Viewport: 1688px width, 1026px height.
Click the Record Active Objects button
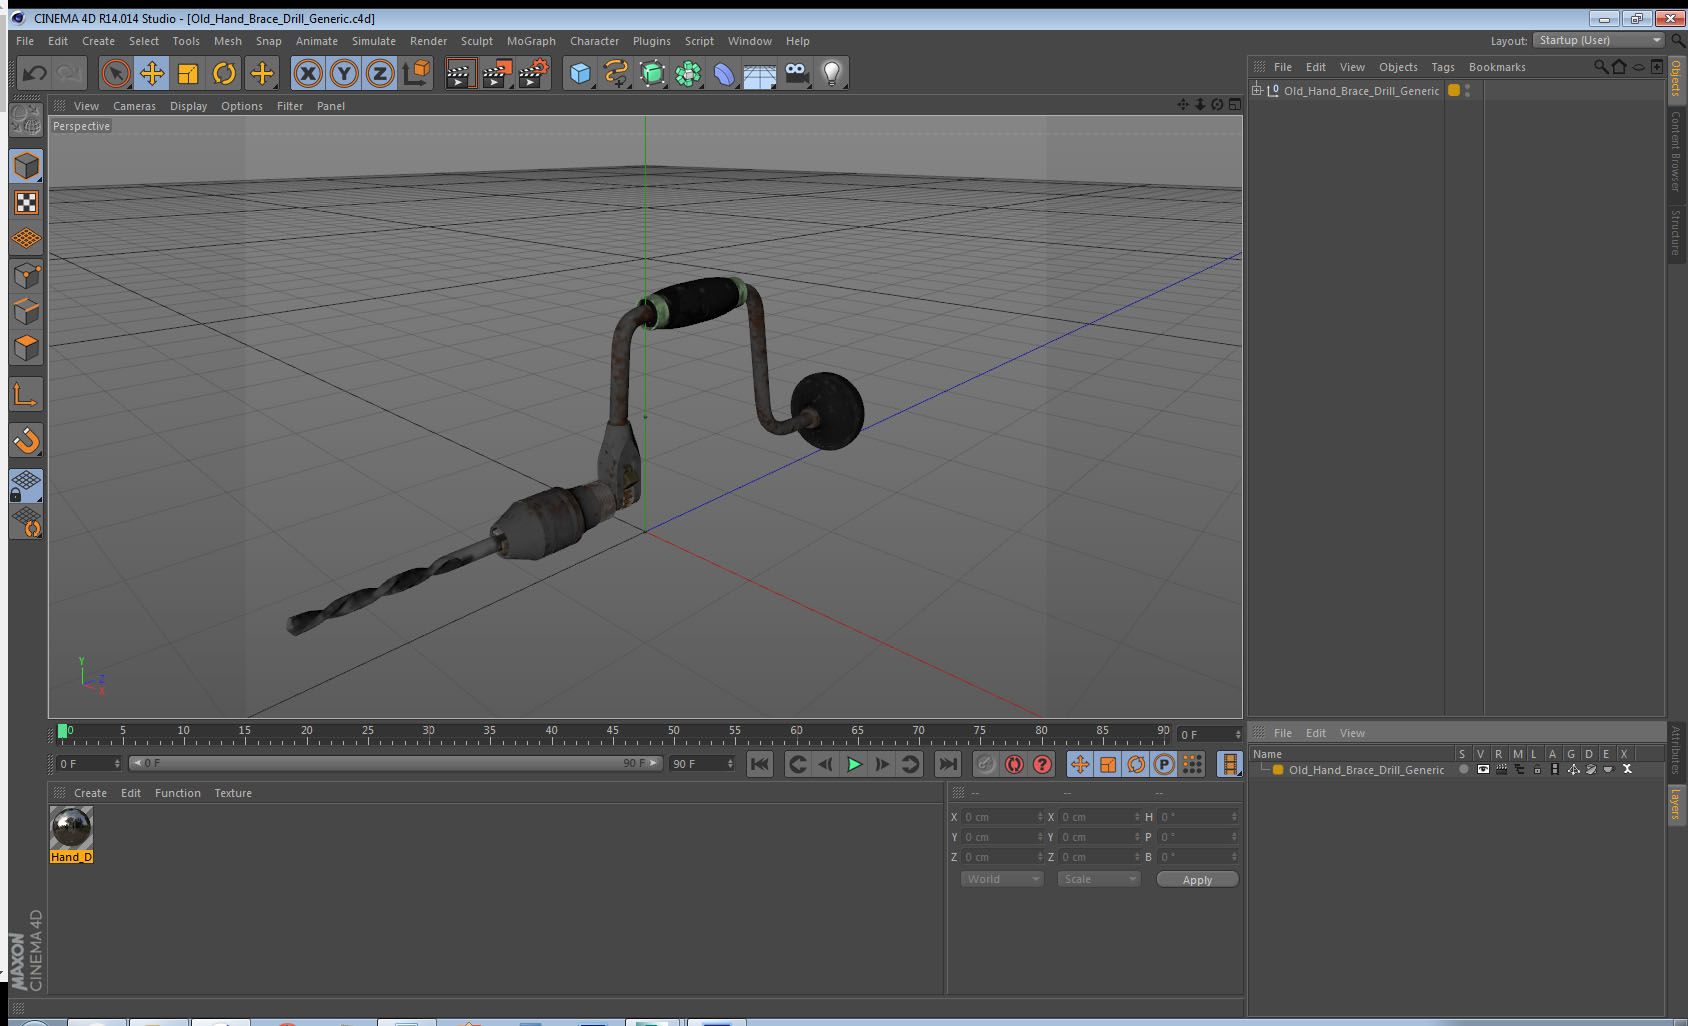pos(986,764)
